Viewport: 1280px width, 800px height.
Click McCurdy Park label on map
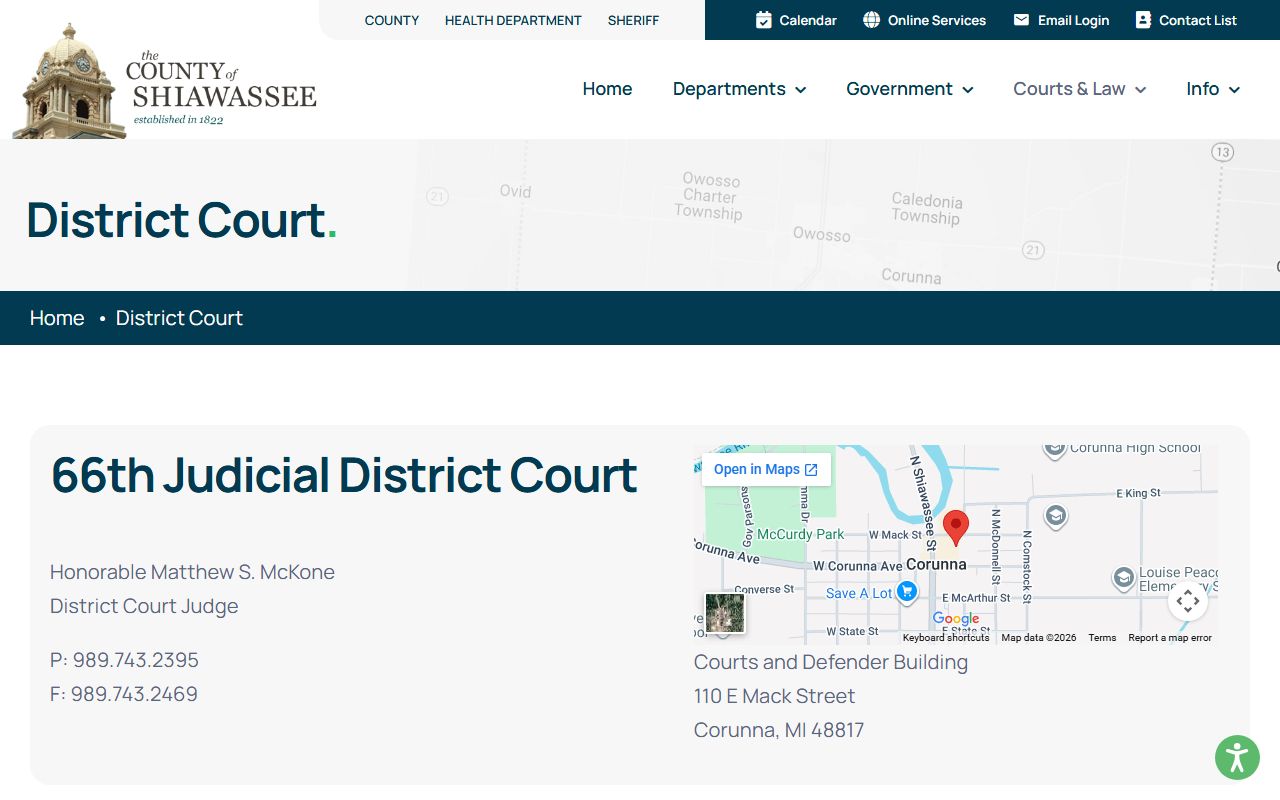click(x=801, y=534)
